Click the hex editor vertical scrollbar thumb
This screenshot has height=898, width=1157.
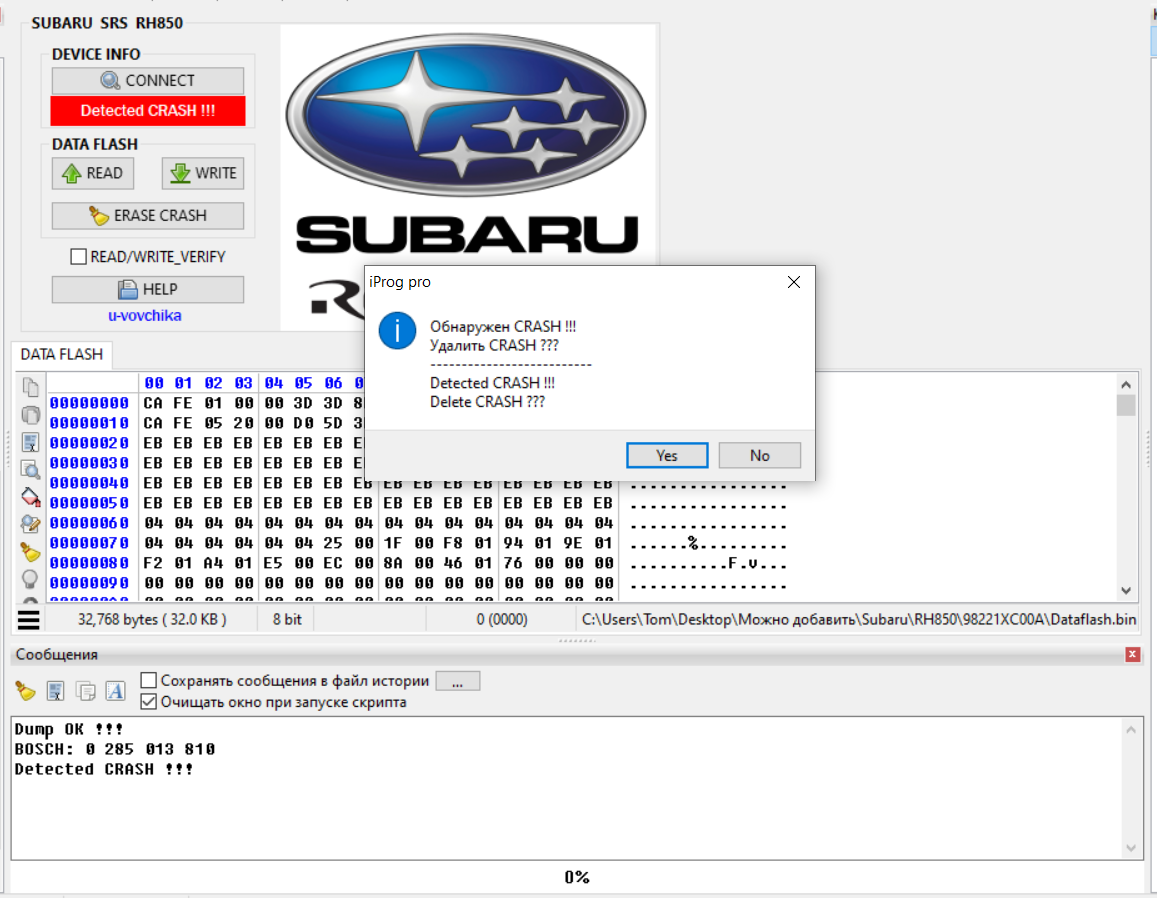(x=1126, y=405)
